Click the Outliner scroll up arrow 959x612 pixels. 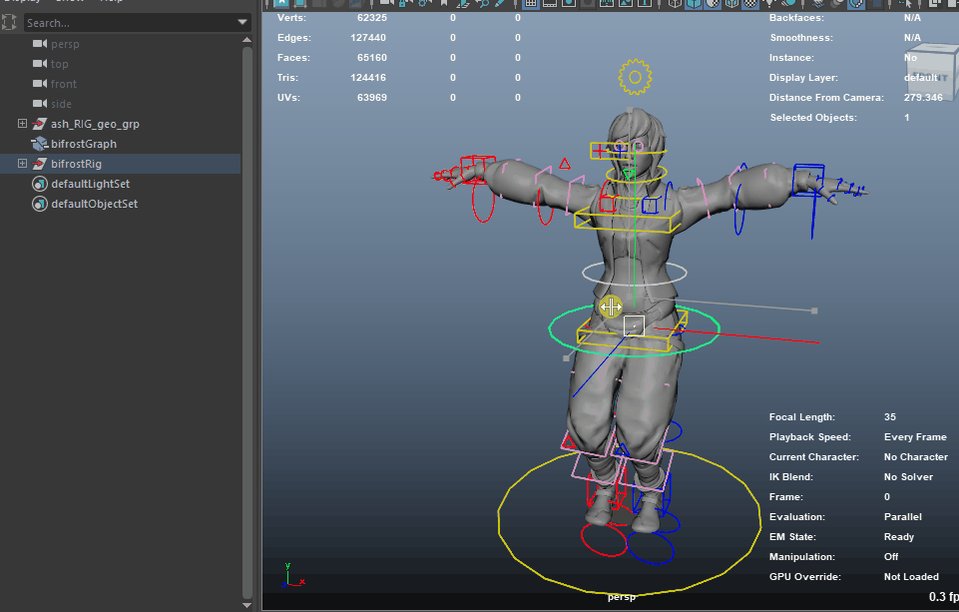click(x=247, y=40)
